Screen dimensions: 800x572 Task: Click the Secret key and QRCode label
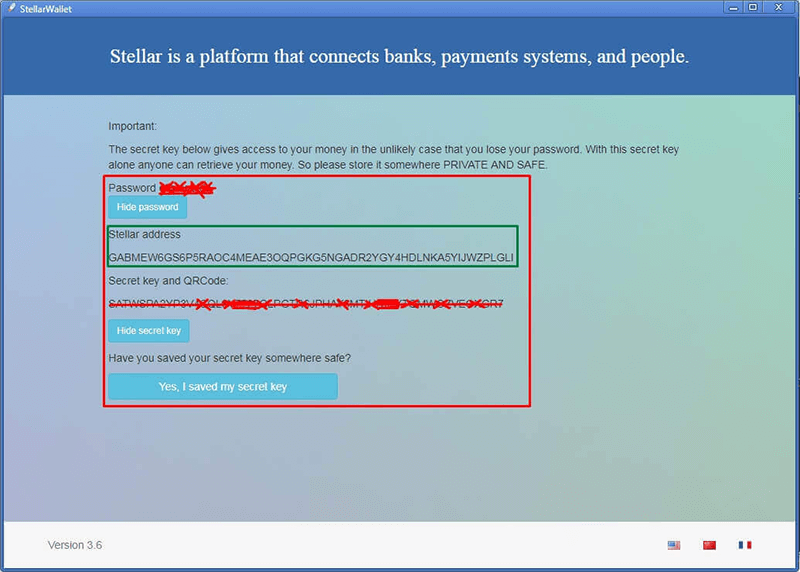168,281
